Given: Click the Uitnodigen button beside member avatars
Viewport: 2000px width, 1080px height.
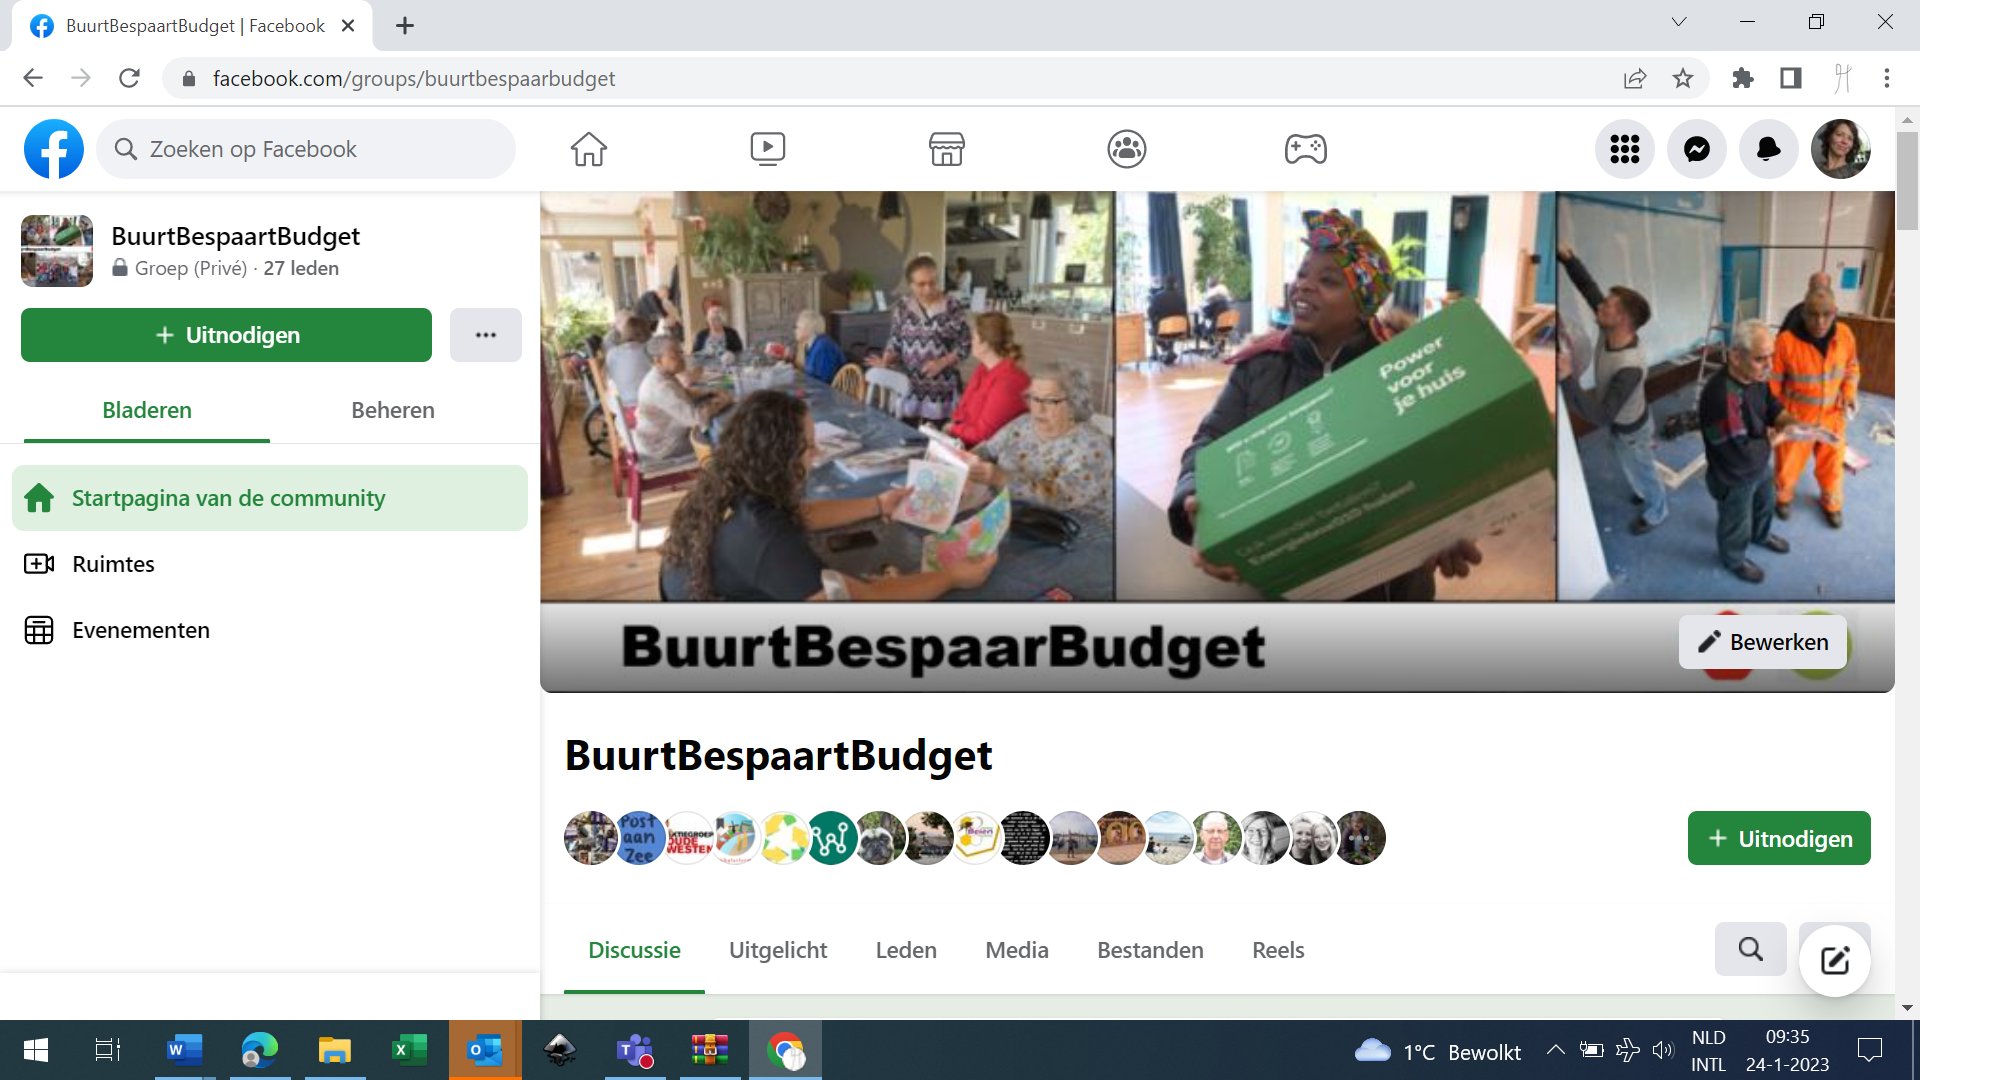Looking at the screenshot, I should pyautogui.click(x=1779, y=838).
